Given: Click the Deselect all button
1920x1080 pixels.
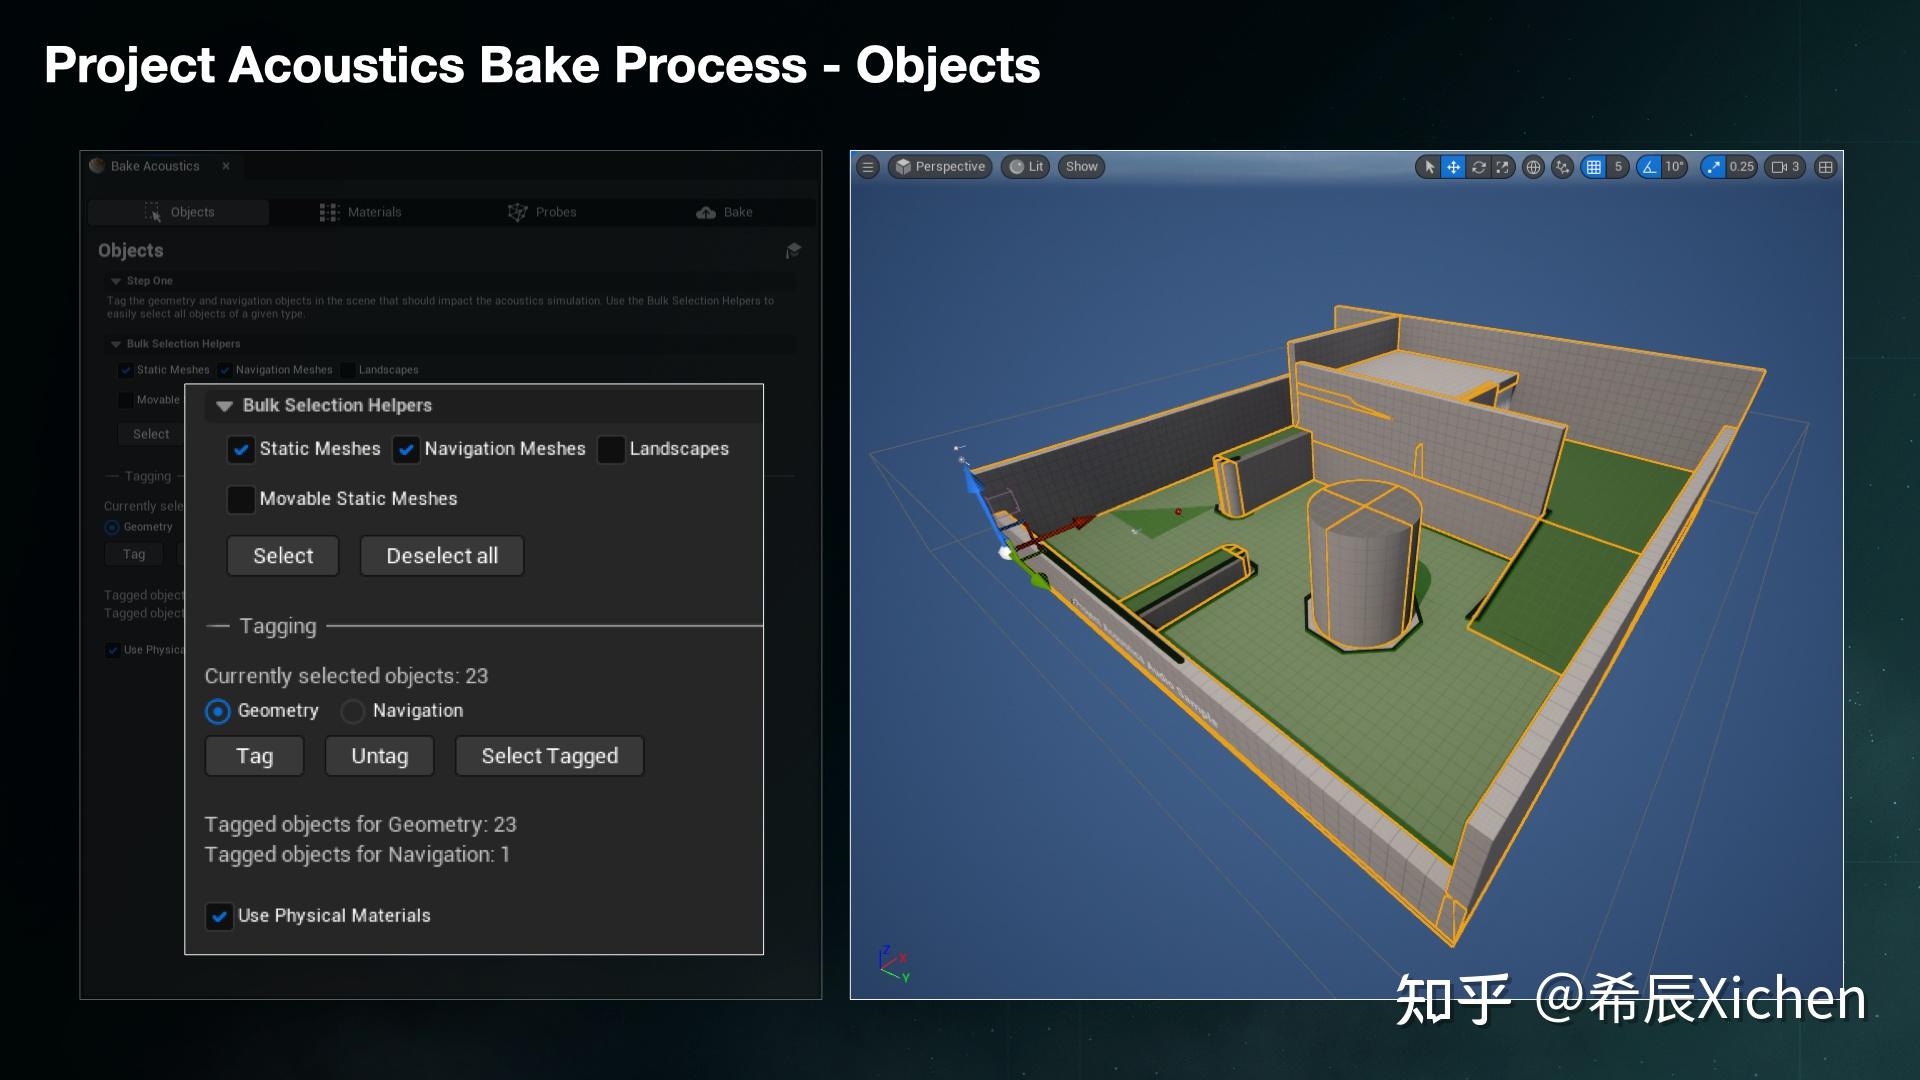Looking at the screenshot, I should pos(441,556).
